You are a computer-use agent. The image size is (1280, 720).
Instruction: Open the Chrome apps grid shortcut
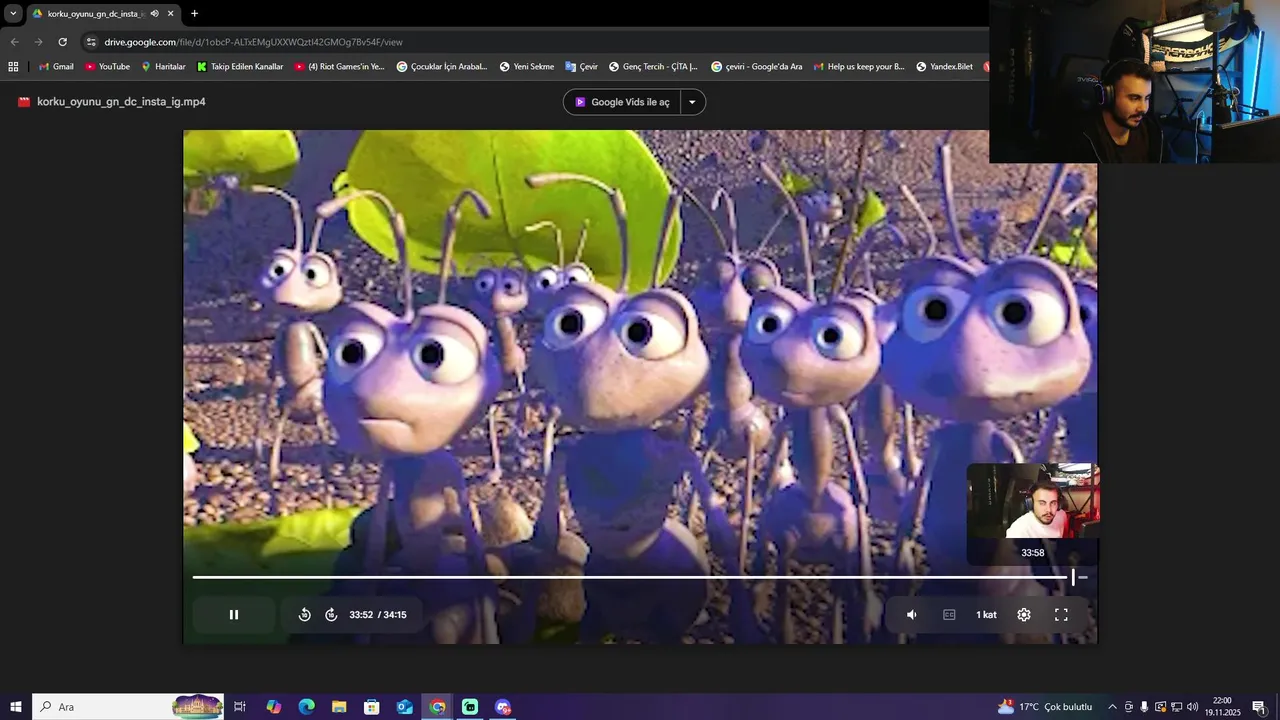13,67
